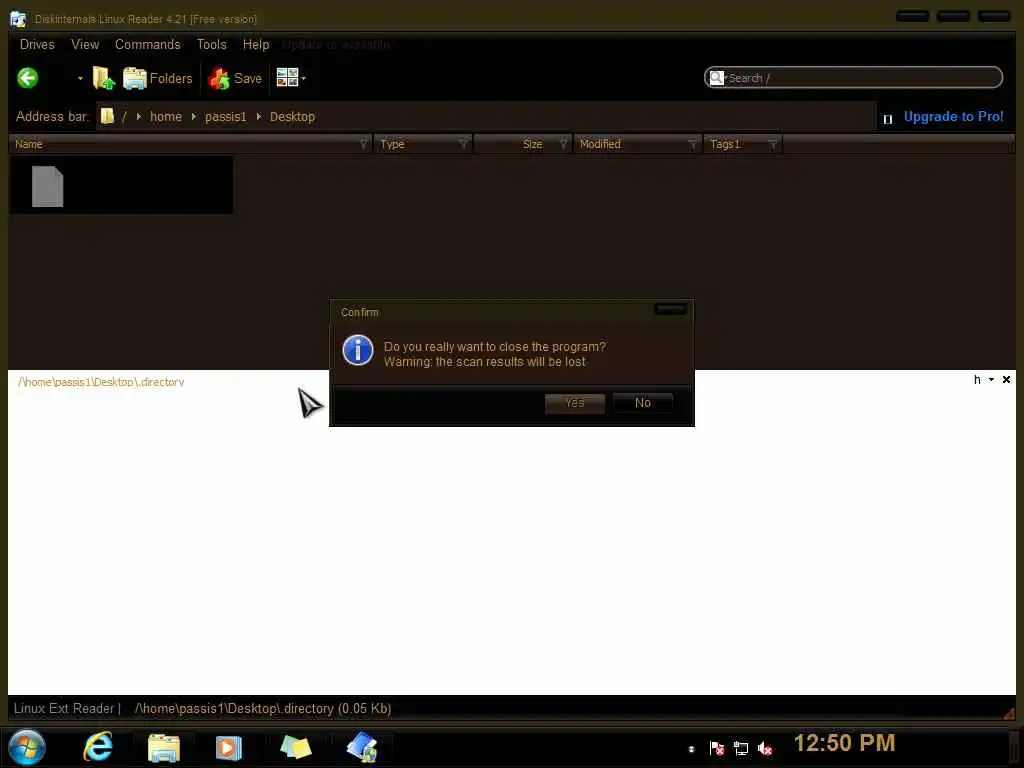Click the Save toolbar button
The width and height of the screenshot is (1024, 768).
point(235,78)
